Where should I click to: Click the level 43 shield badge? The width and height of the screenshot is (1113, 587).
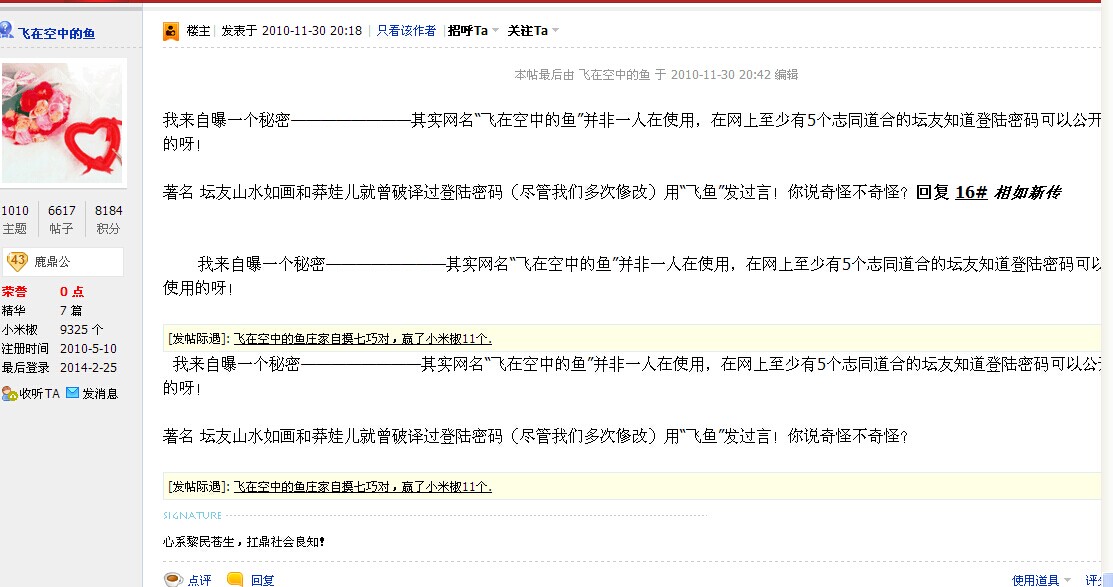(x=17, y=261)
